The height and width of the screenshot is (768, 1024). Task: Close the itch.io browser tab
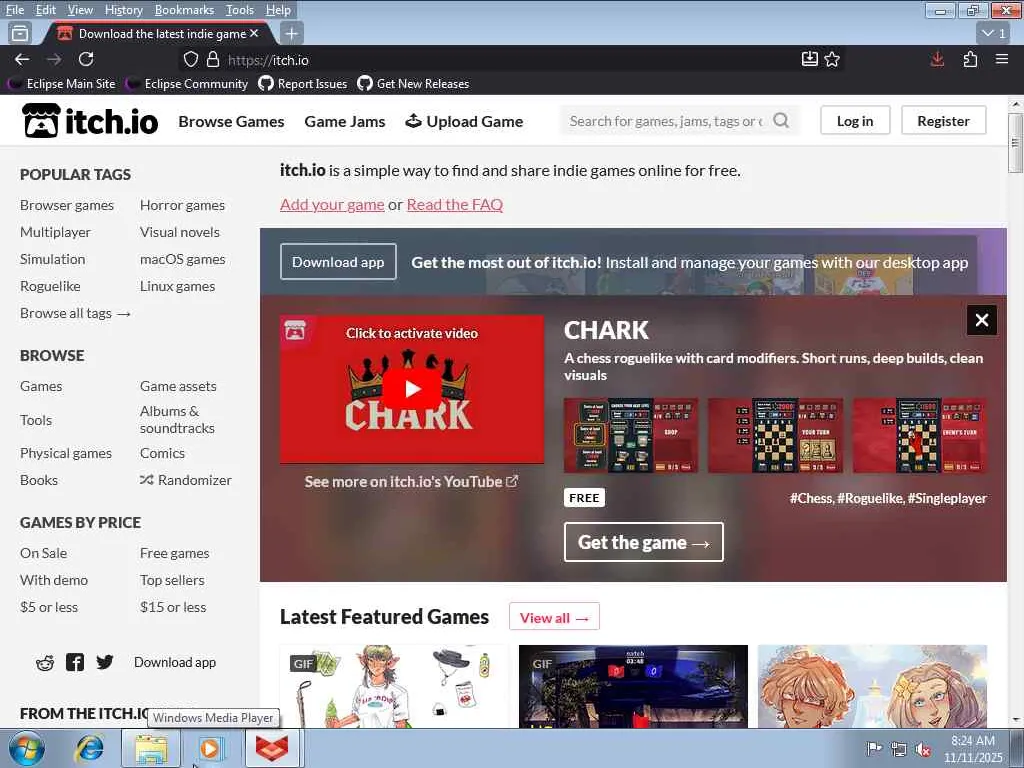coord(254,33)
